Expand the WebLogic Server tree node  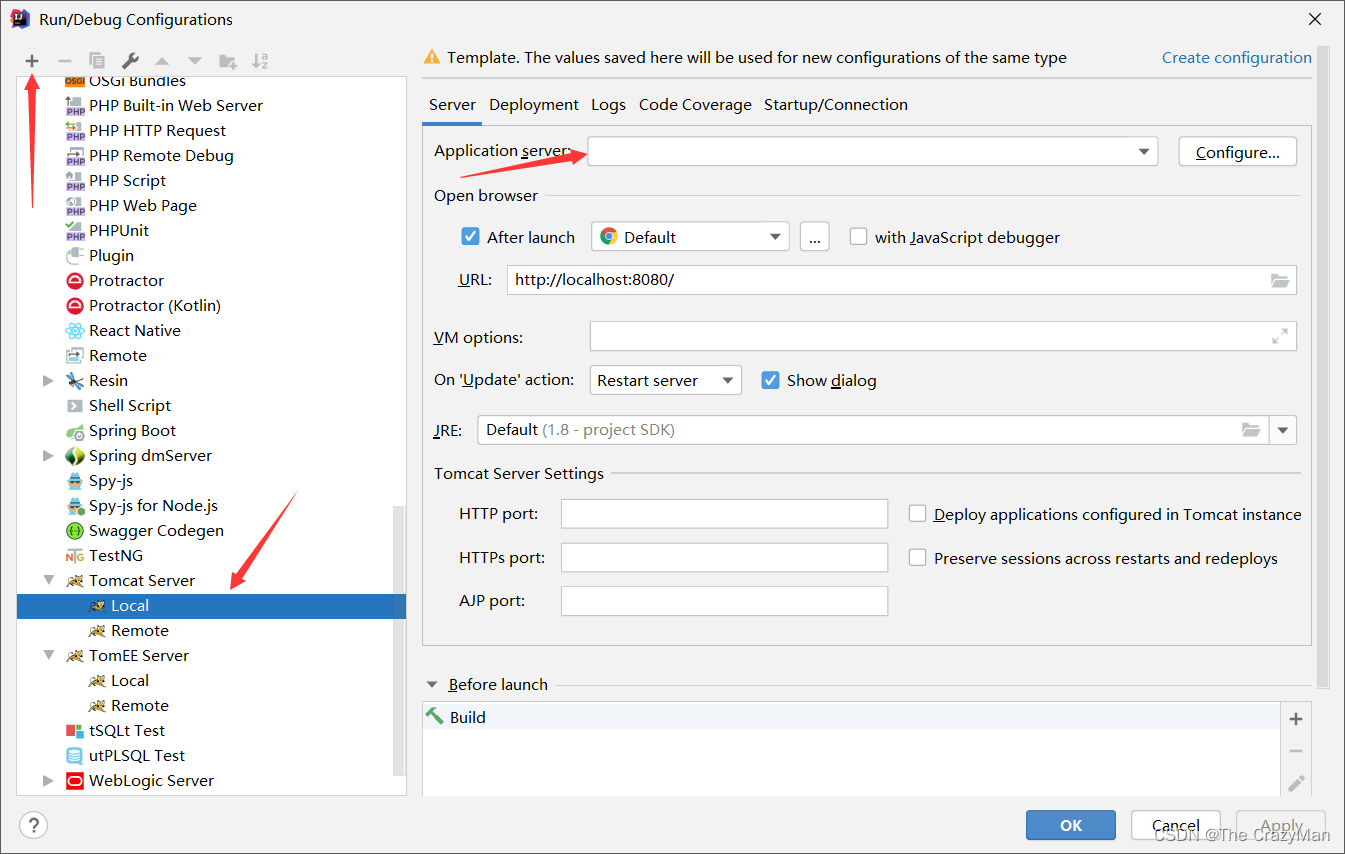click(48, 781)
